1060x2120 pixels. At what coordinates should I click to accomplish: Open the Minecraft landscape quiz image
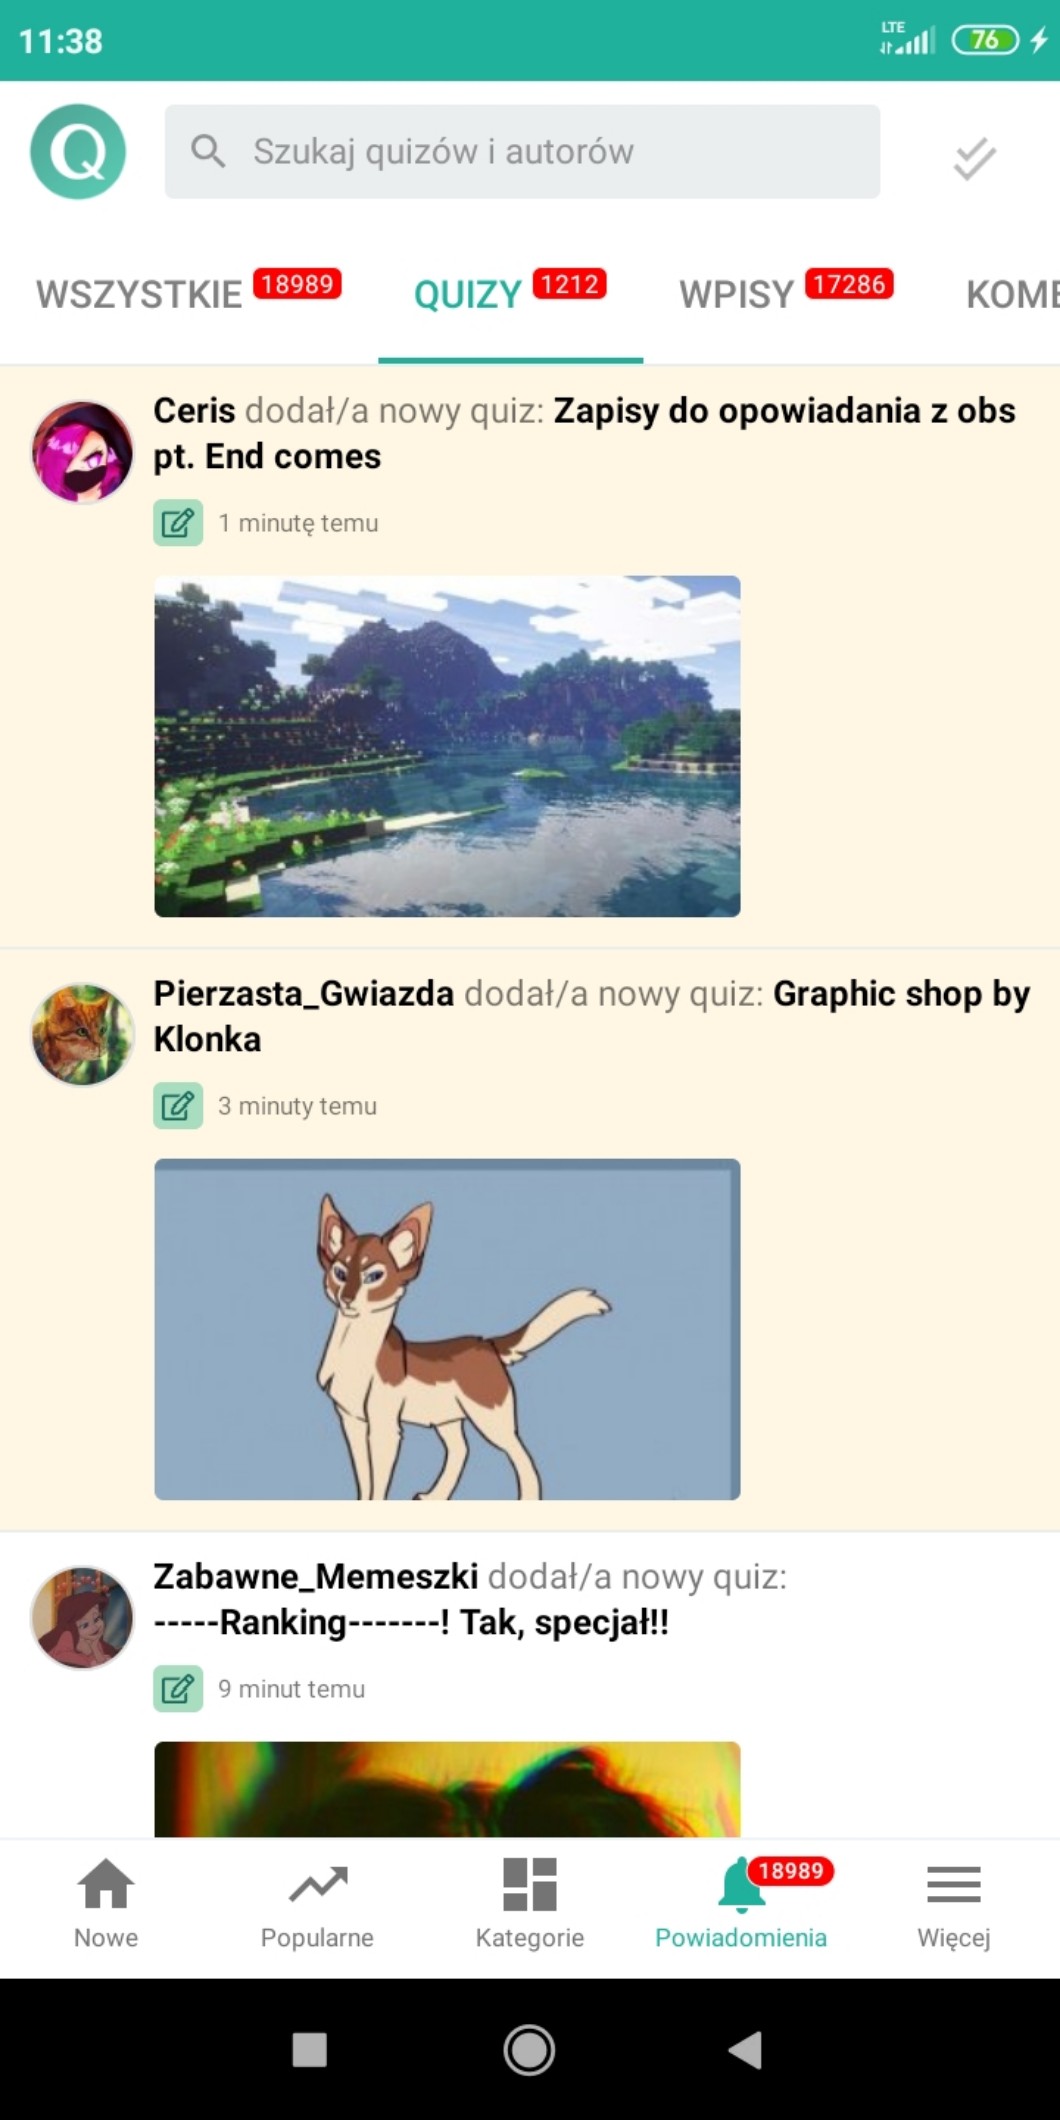point(447,746)
